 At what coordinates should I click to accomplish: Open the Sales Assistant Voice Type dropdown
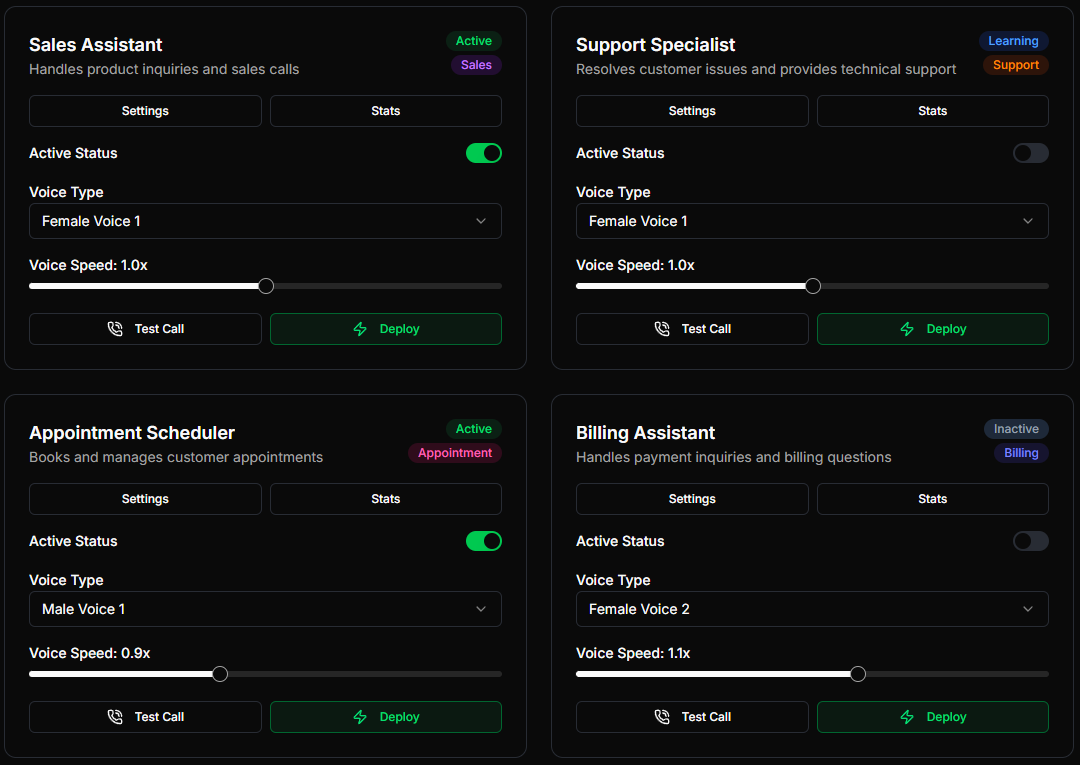point(265,221)
